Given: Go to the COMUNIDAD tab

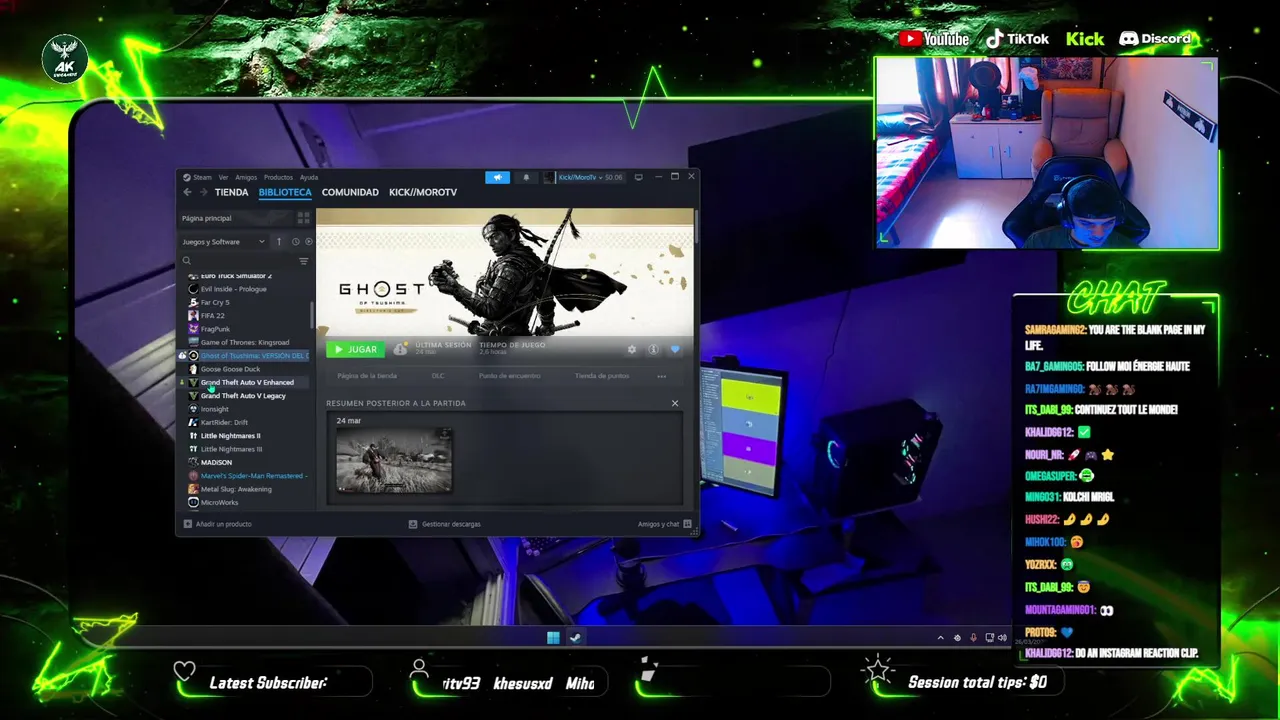Looking at the screenshot, I should click(x=350, y=192).
